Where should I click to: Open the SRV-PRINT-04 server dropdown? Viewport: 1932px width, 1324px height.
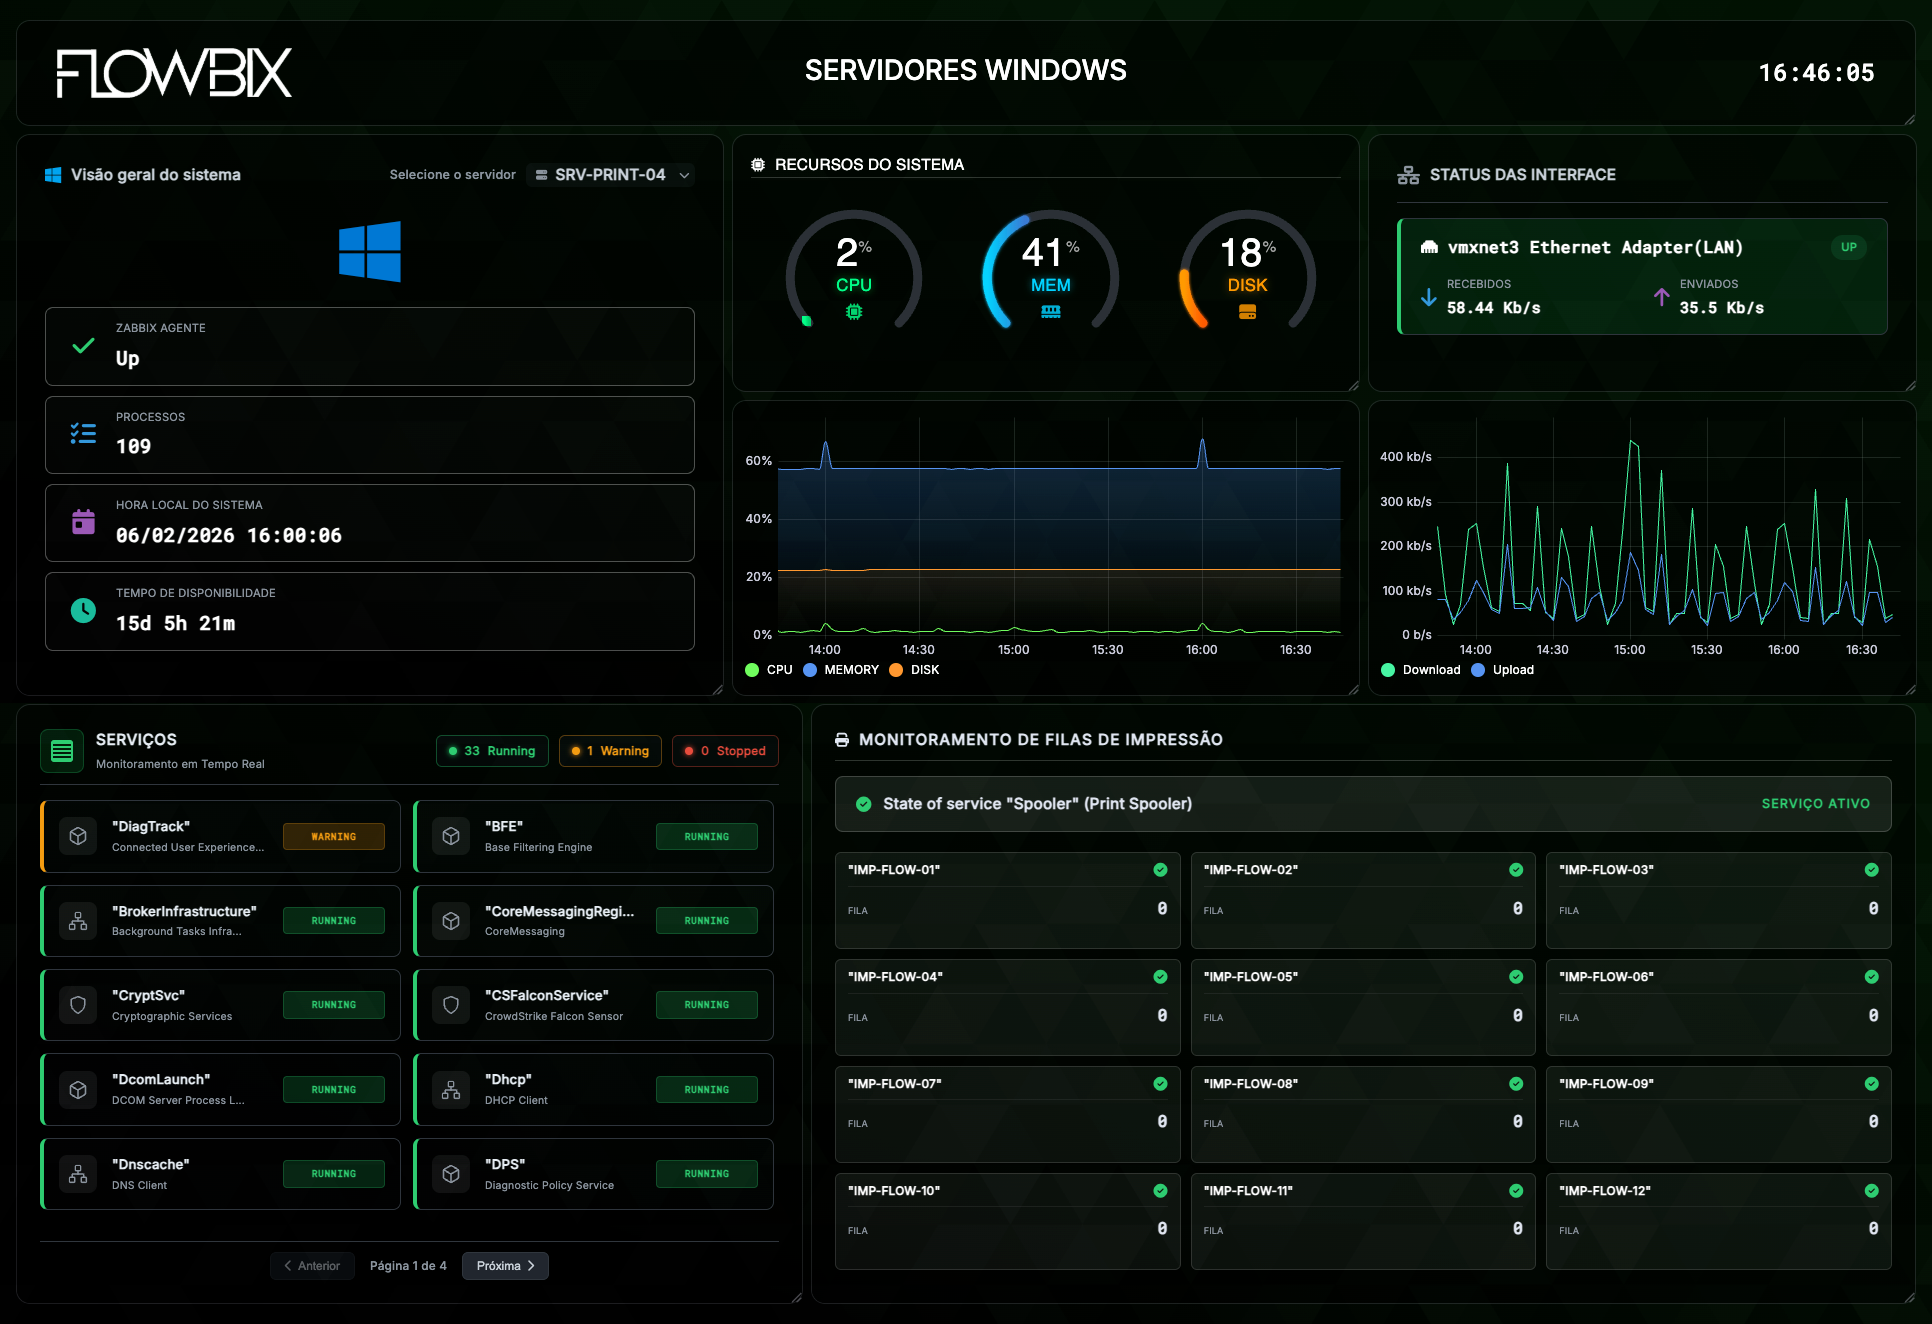[x=610, y=175]
